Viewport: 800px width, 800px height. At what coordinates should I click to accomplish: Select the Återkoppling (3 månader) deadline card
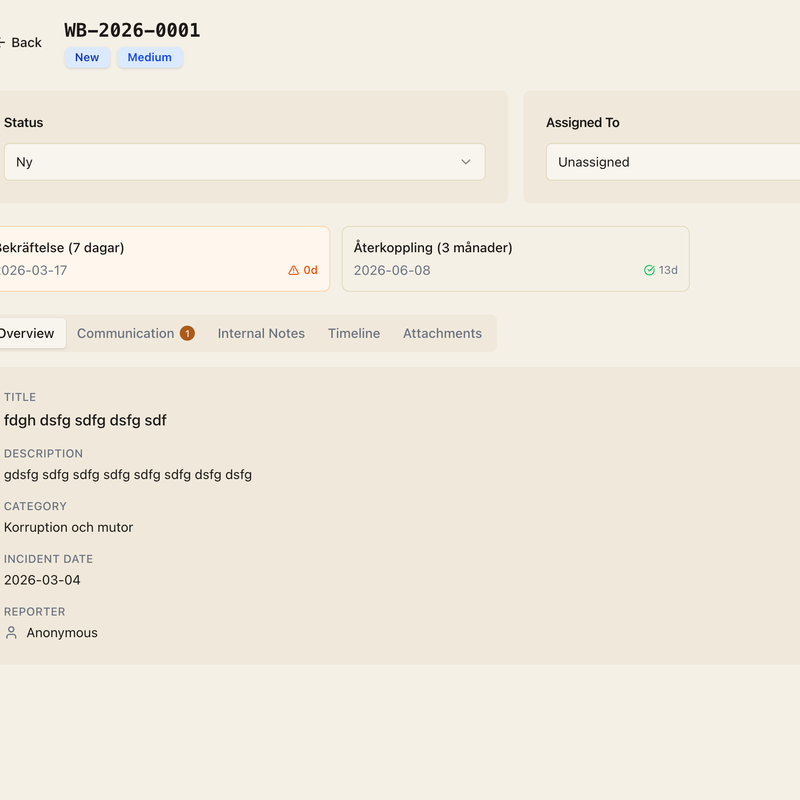(515, 259)
